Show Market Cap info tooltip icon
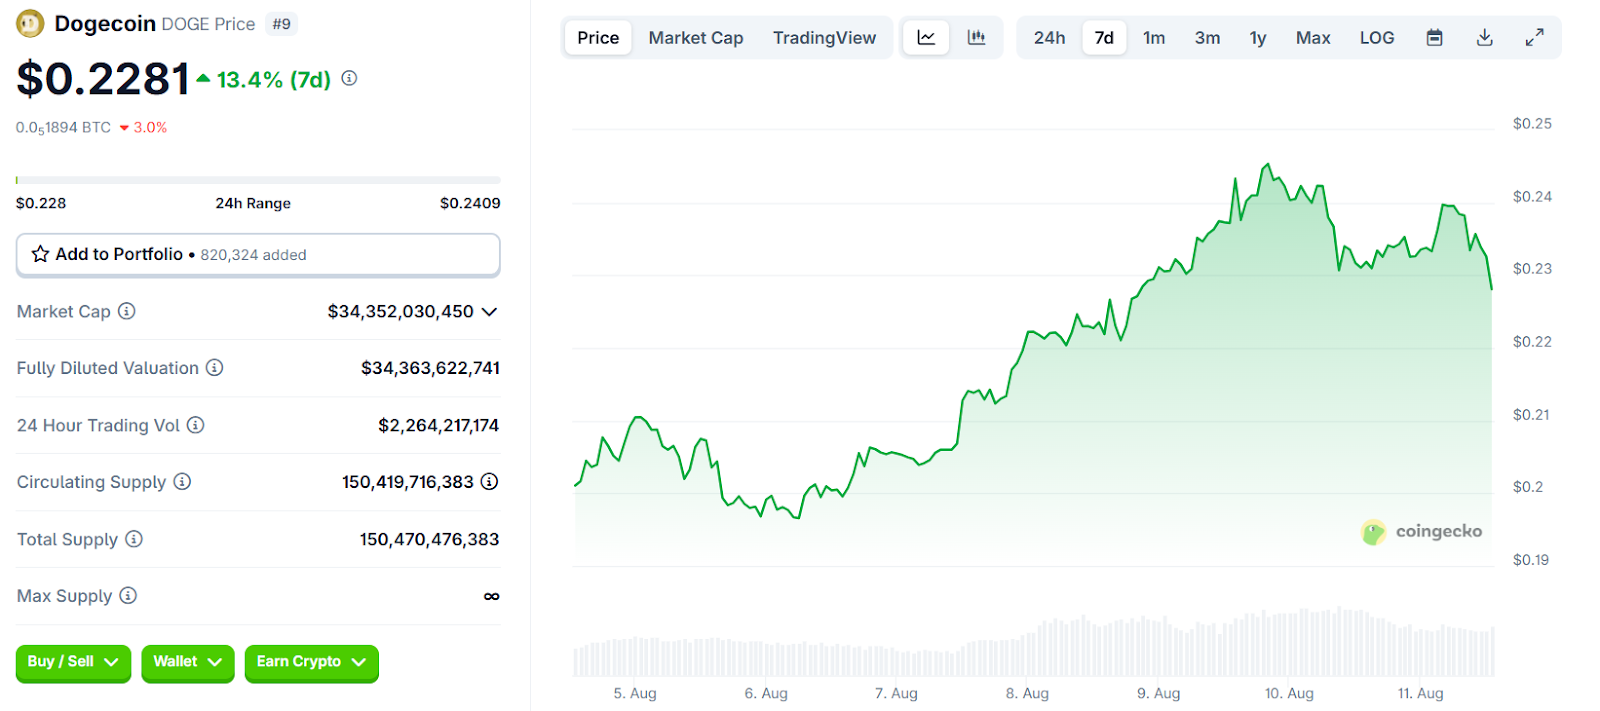 [127, 311]
